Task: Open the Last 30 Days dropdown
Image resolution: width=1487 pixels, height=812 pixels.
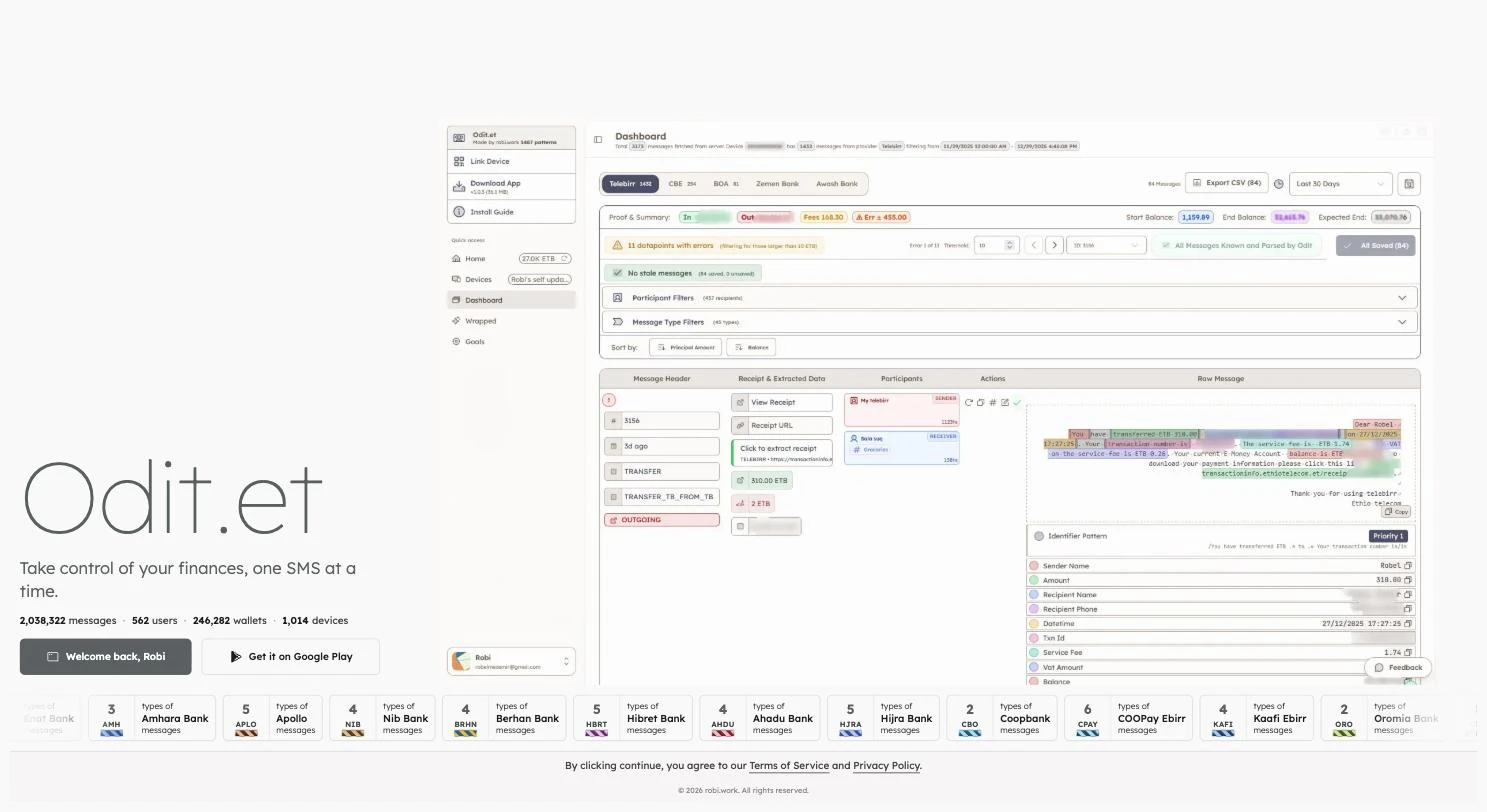Action: click(1340, 184)
